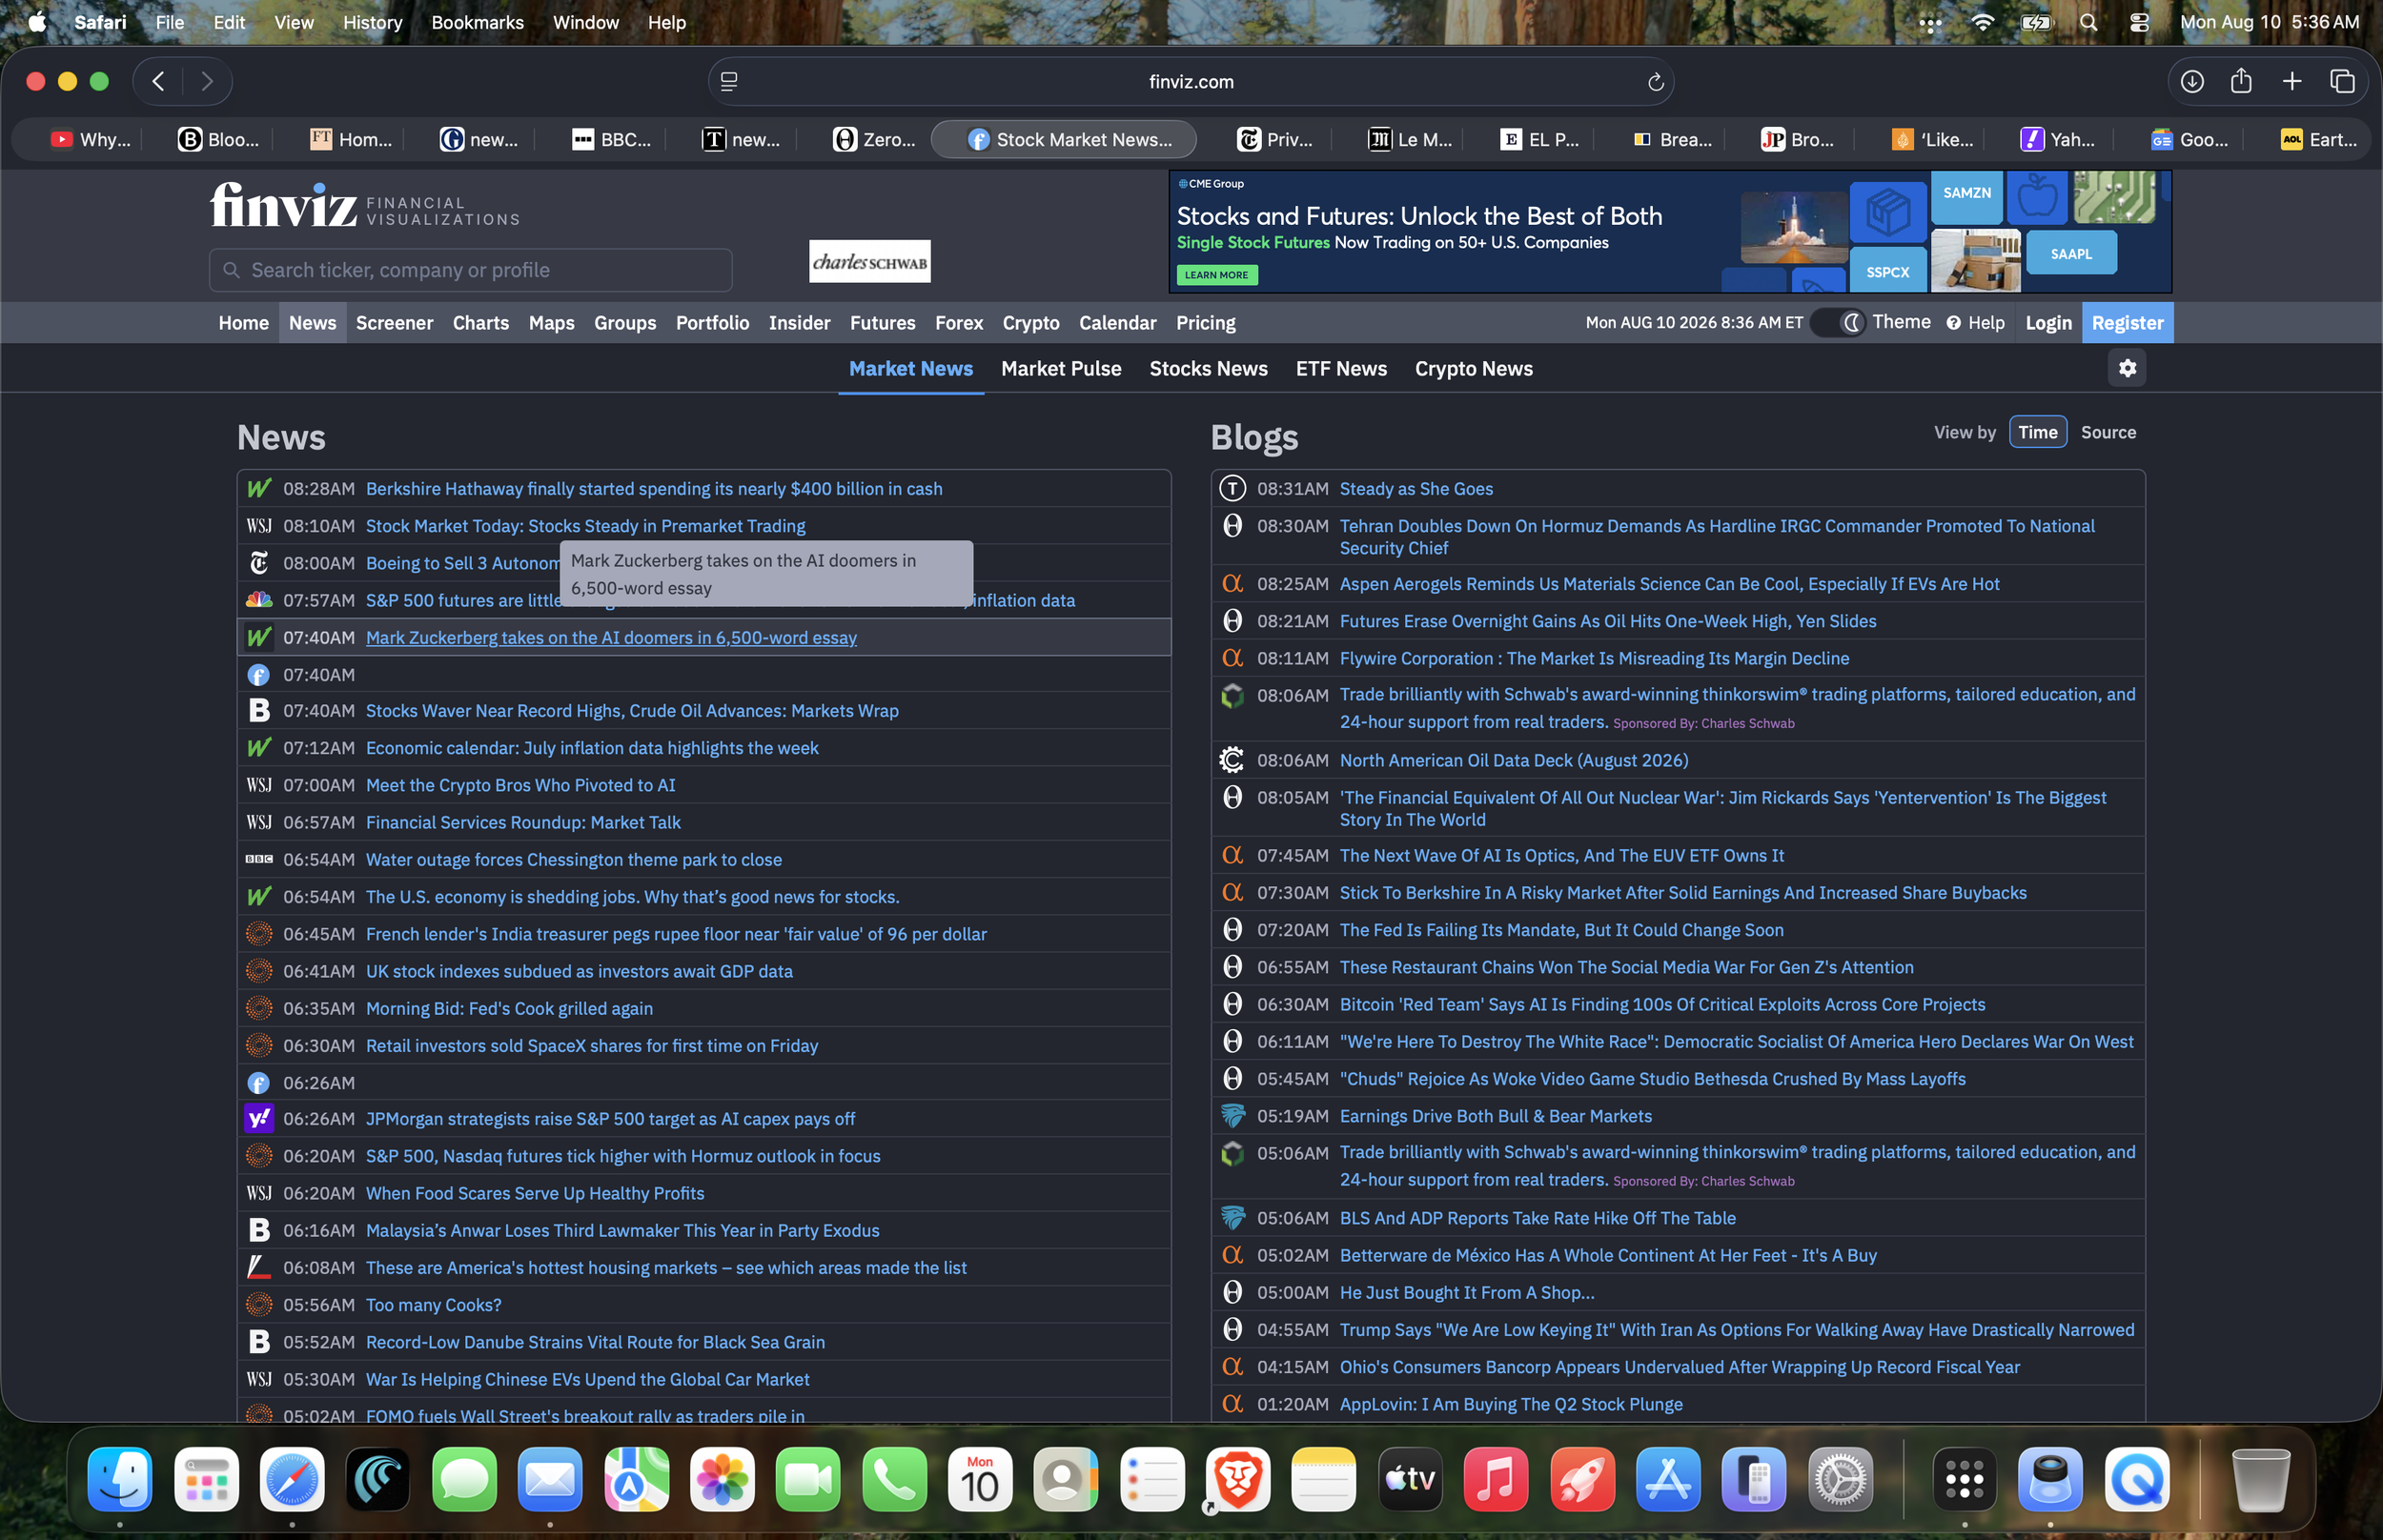Open a new tab with plus icon
Screen dimensions: 2383x1540
tap(2291, 82)
